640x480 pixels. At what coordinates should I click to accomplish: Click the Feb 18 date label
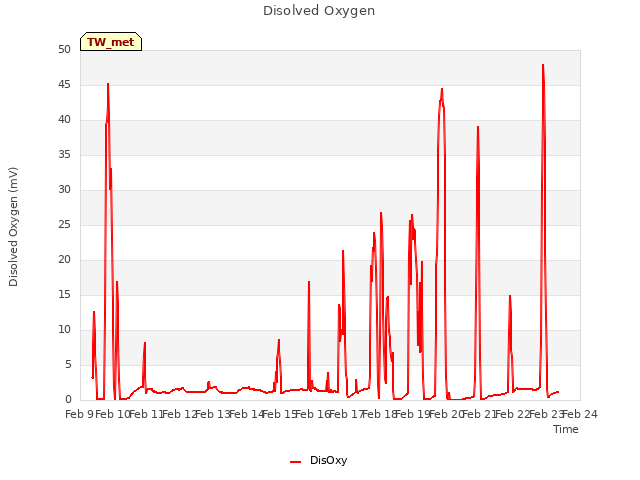pyautogui.click(x=380, y=415)
